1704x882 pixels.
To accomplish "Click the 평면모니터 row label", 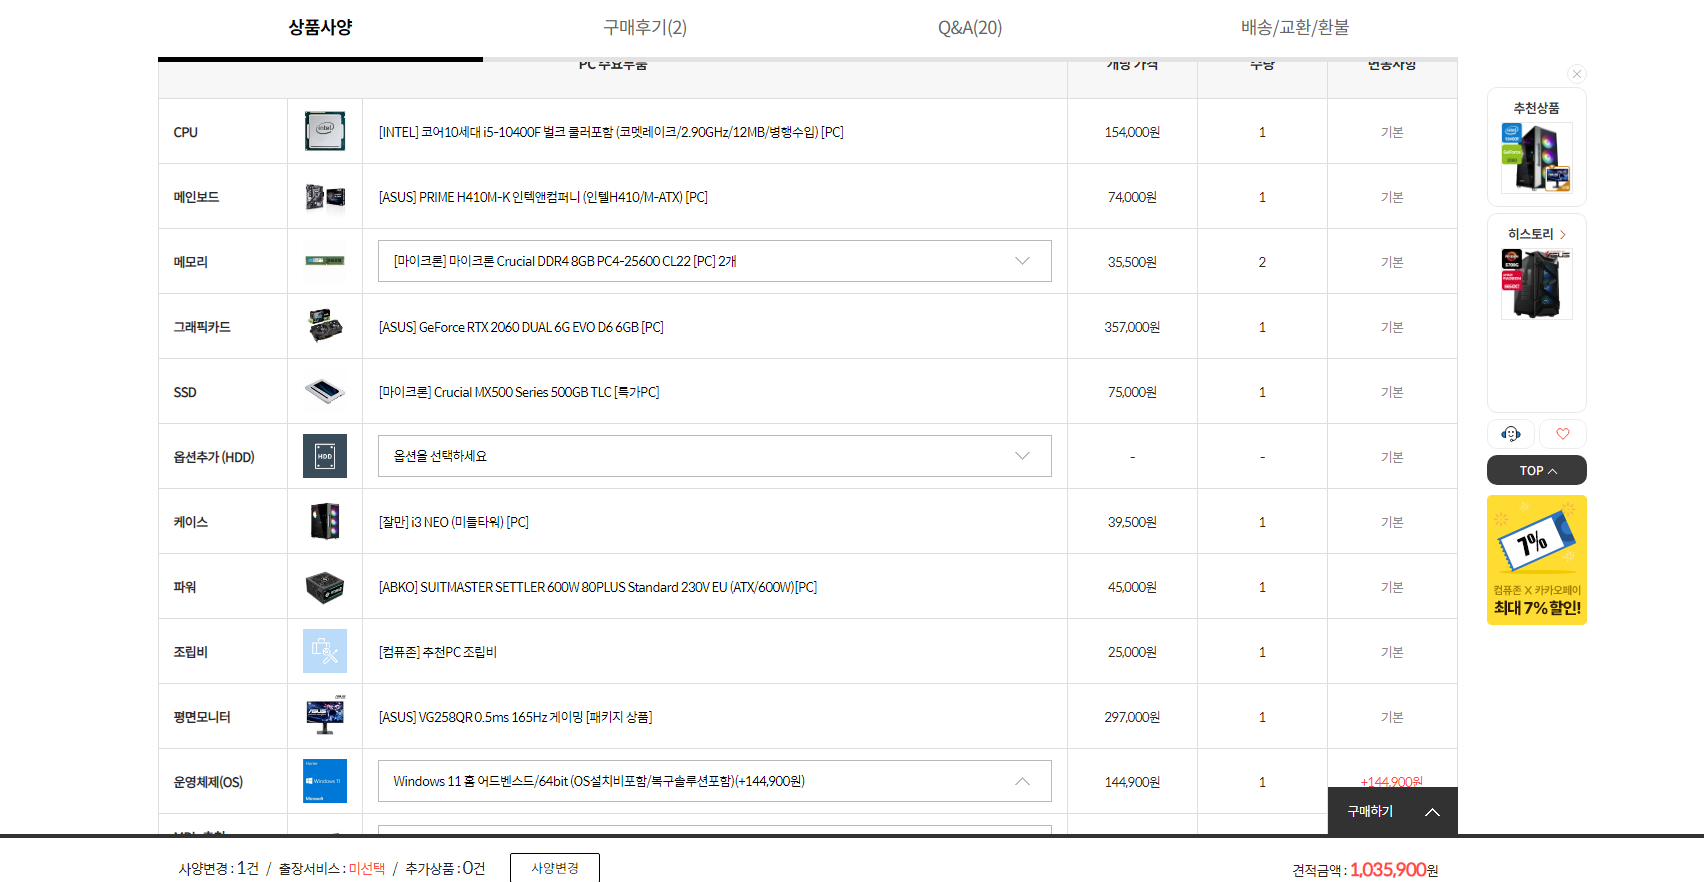I will tap(202, 717).
